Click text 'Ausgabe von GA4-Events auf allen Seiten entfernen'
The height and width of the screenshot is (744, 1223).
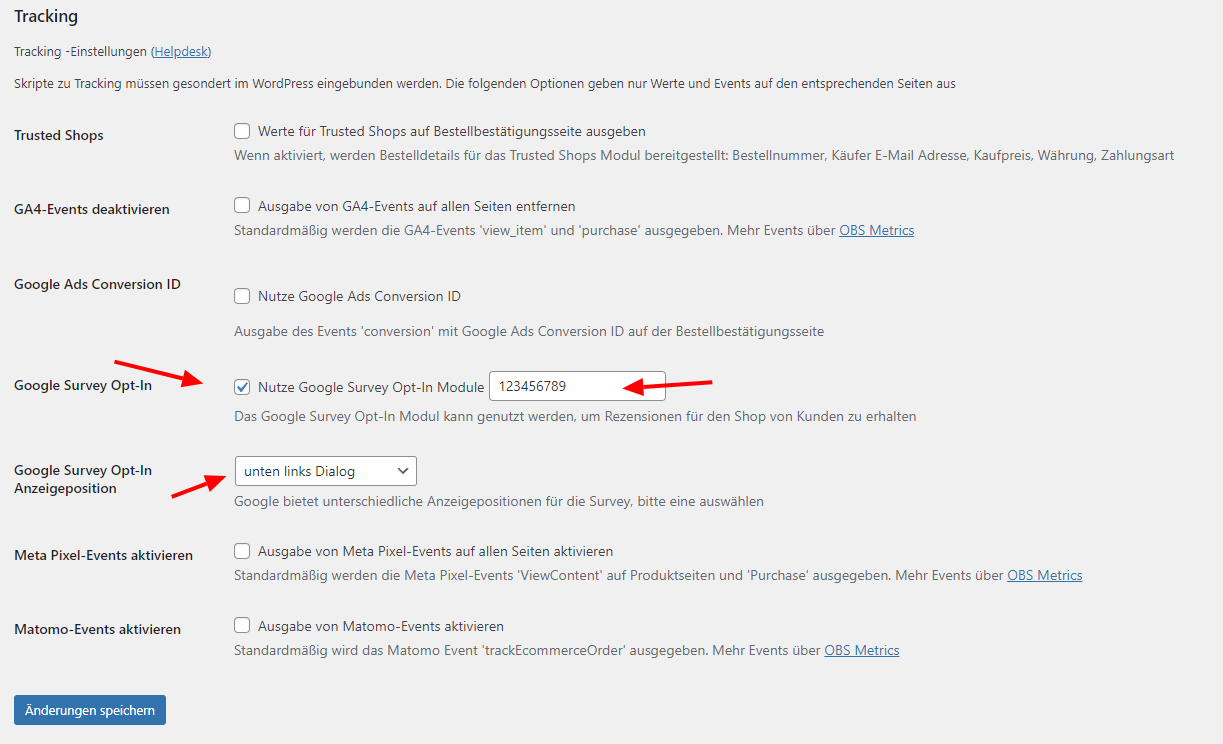tap(416, 206)
